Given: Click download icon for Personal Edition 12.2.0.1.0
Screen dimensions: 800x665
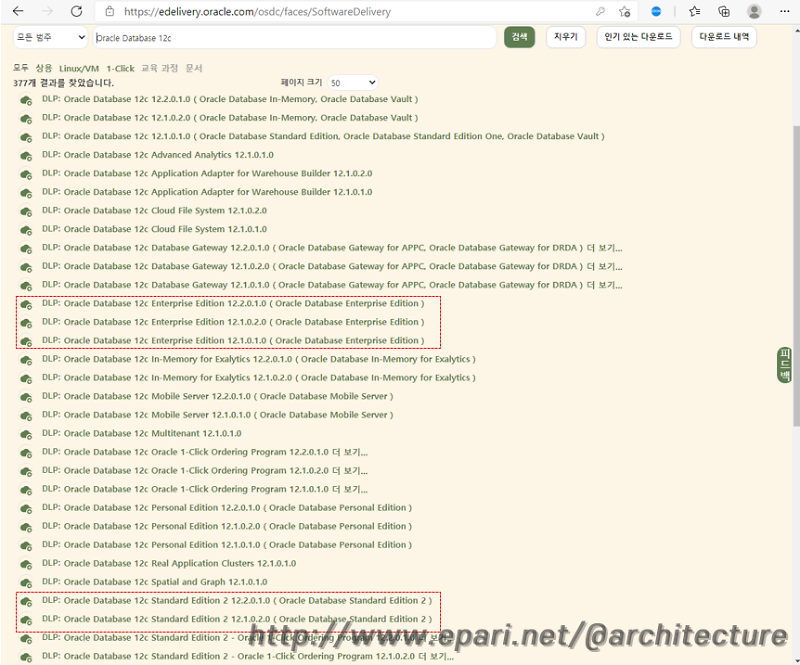Looking at the screenshot, I should [x=26, y=508].
